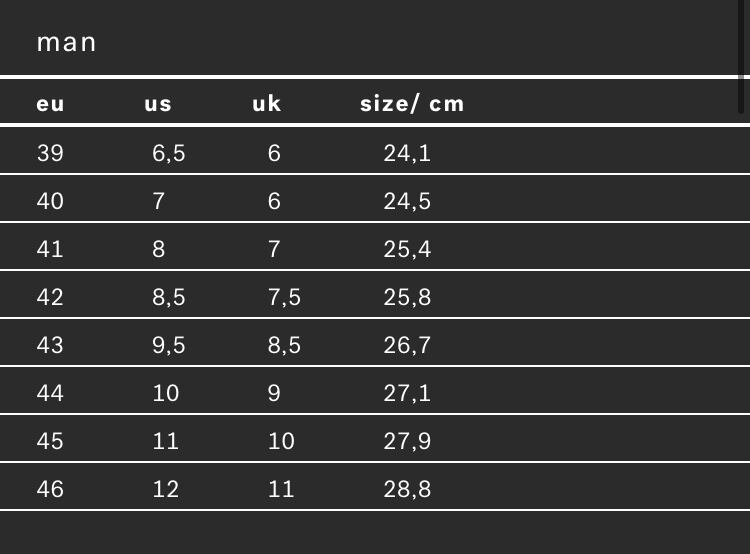Click the "uk" column header
This screenshot has height=554, width=750.
point(267,103)
